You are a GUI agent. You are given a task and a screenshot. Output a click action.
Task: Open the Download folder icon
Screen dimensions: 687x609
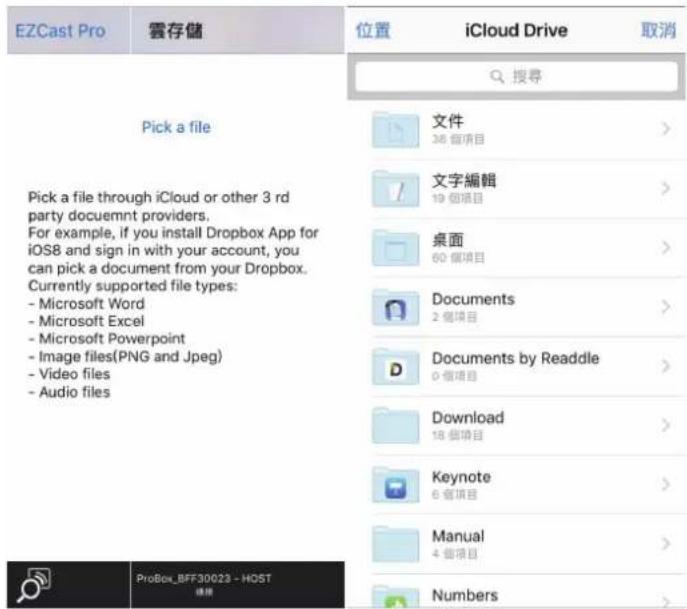tap(396, 426)
